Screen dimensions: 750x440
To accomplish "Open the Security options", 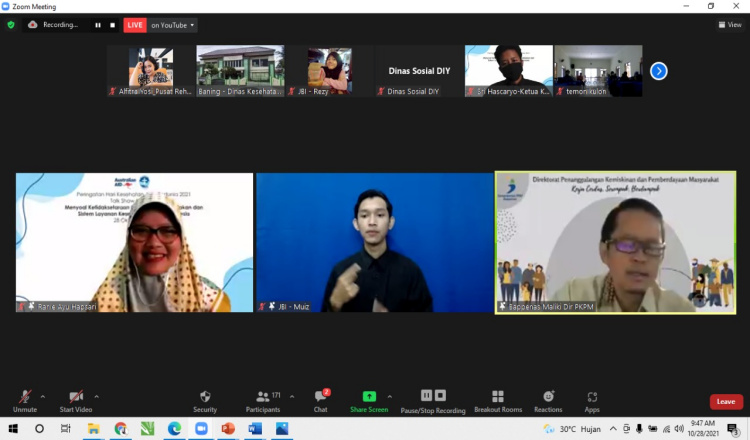I will (205, 401).
